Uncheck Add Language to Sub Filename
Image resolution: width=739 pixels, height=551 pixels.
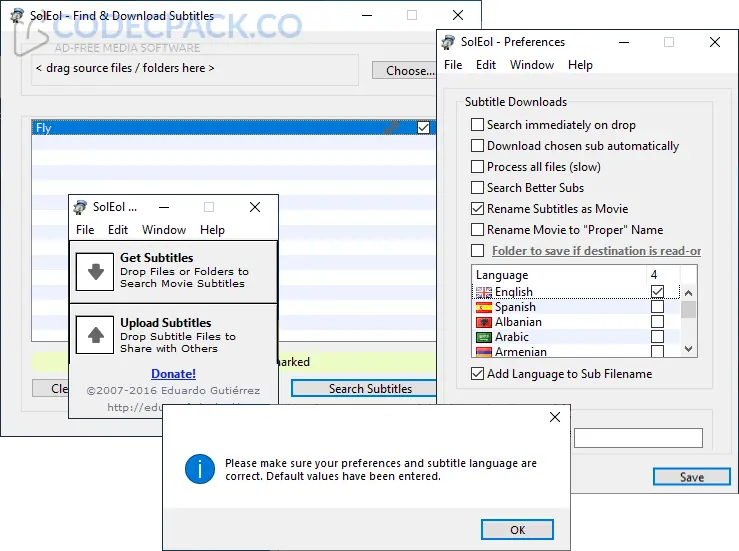pyautogui.click(x=477, y=373)
